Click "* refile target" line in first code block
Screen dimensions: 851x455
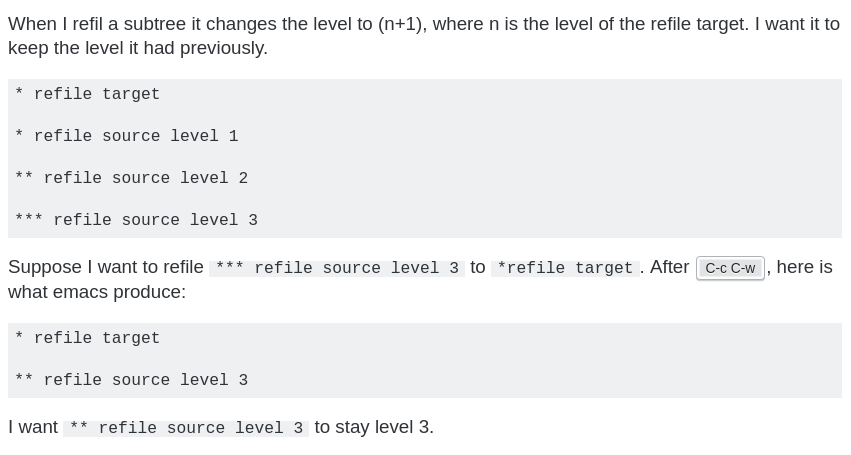click(x=88, y=95)
